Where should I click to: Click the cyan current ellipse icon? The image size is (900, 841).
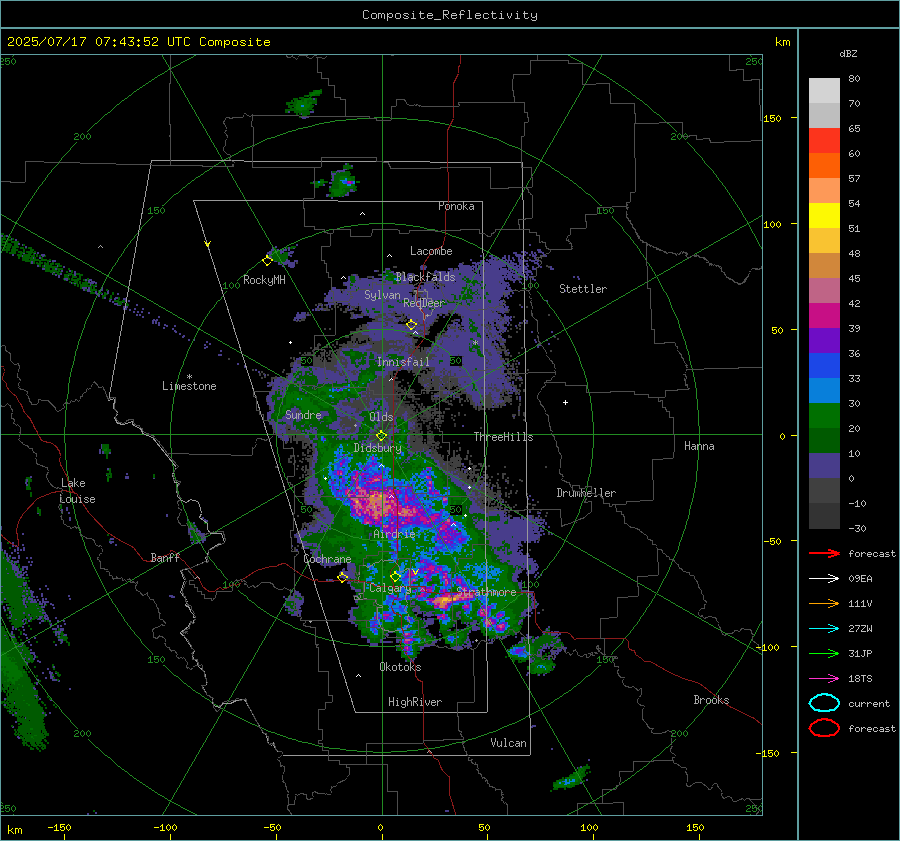pos(824,703)
